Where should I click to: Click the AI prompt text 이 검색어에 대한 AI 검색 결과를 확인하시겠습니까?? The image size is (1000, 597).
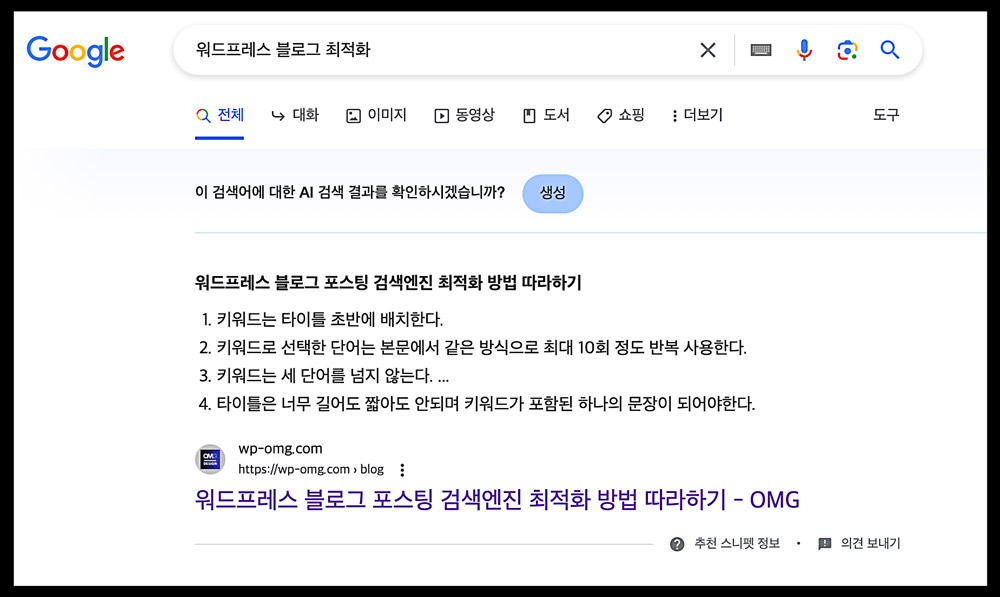349,193
